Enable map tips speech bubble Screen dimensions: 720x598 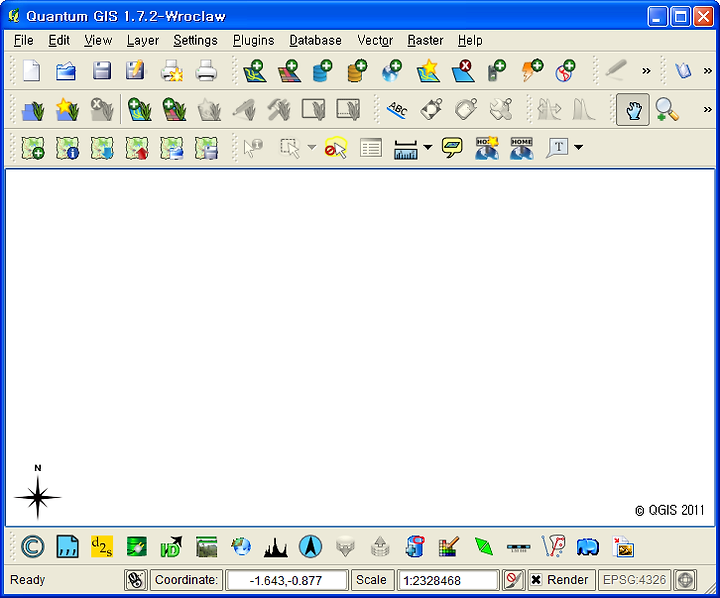pos(452,148)
